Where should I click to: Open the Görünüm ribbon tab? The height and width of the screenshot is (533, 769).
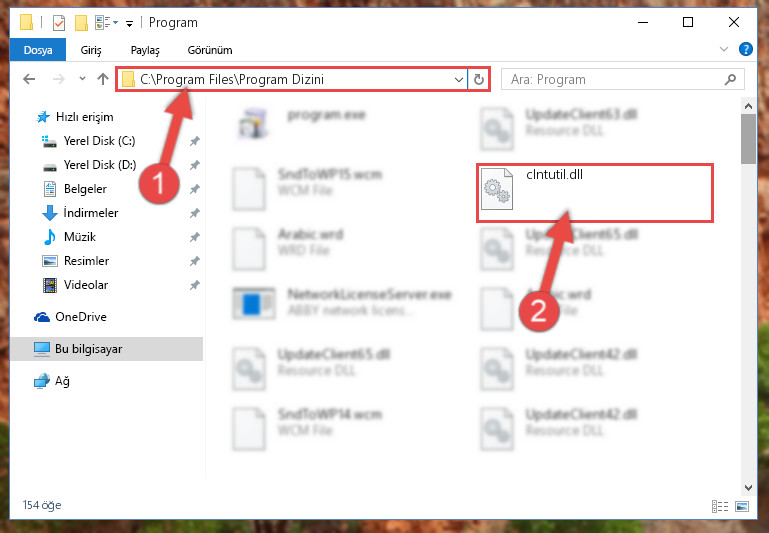[x=210, y=50]
